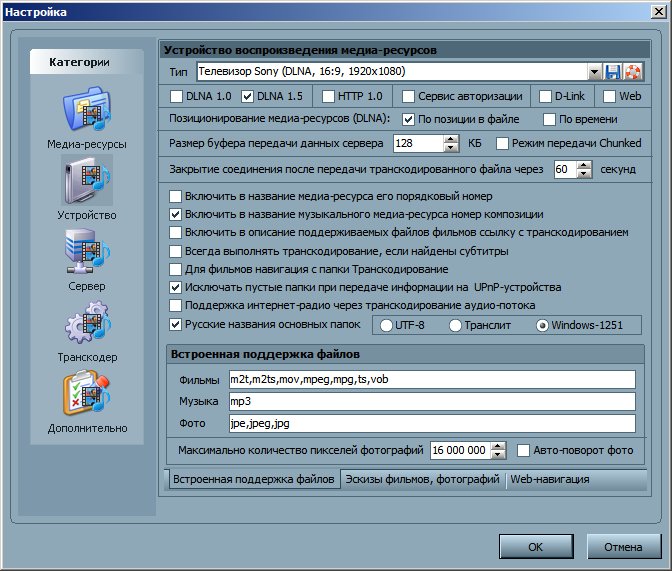Select the Windows-1251 radio button
Viewport: 672px width, 571px height.
pyautogui.click(x=542, y=325)
